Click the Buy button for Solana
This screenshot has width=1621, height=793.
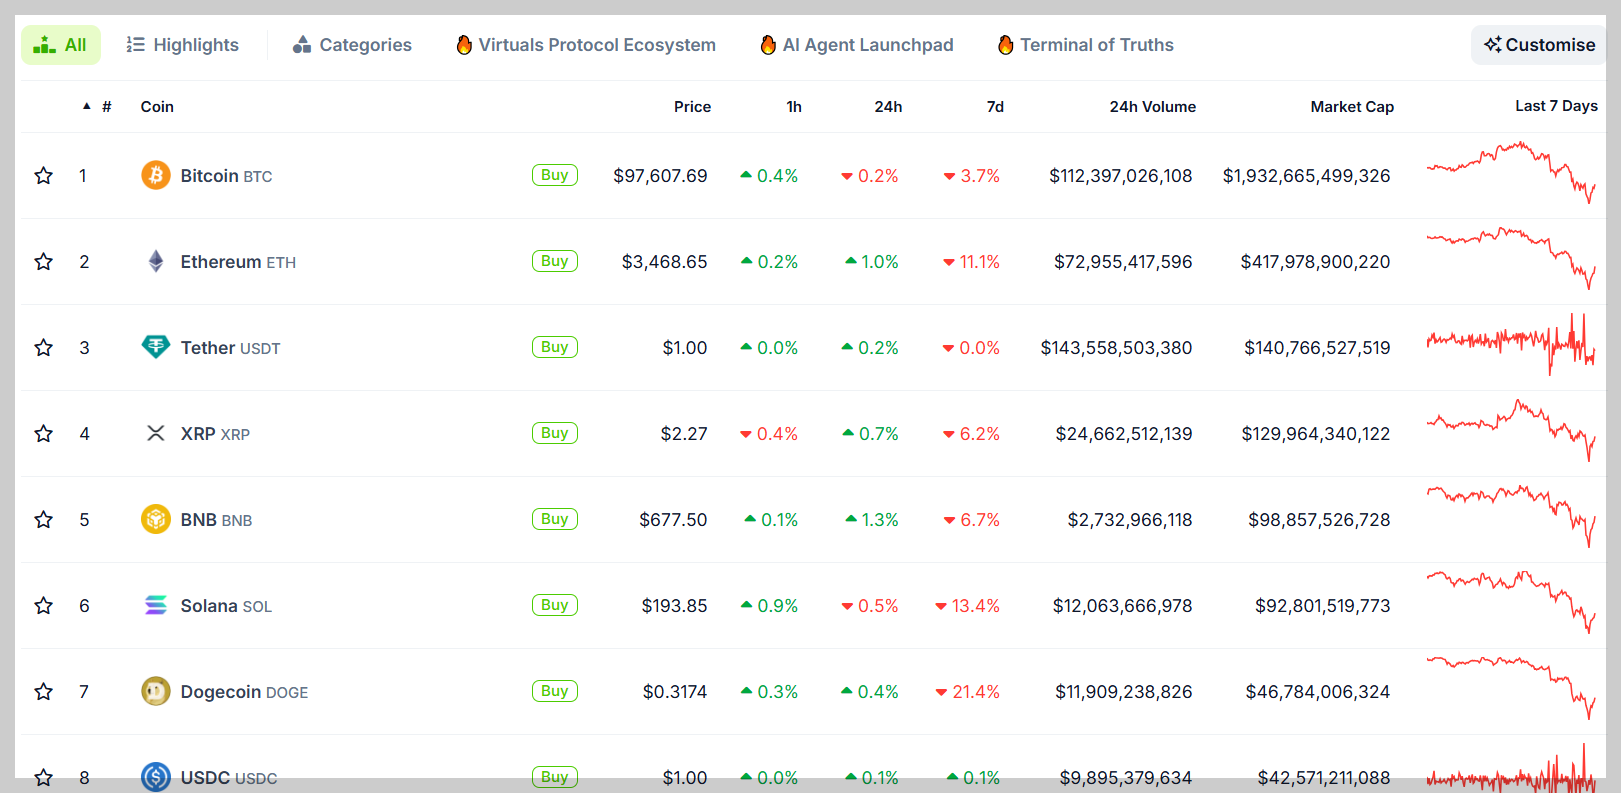point(555,605)
